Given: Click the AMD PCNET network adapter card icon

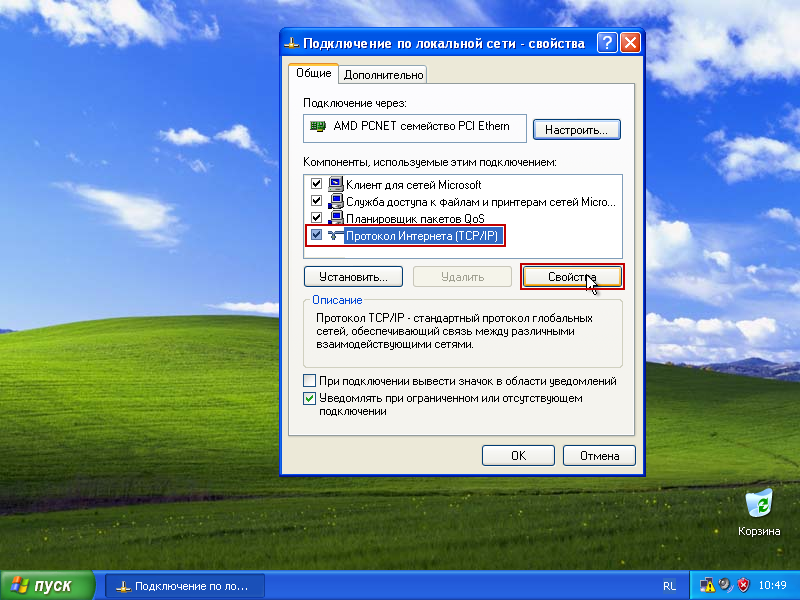Looking at the screenshot, I should click(x=318, y=126).
